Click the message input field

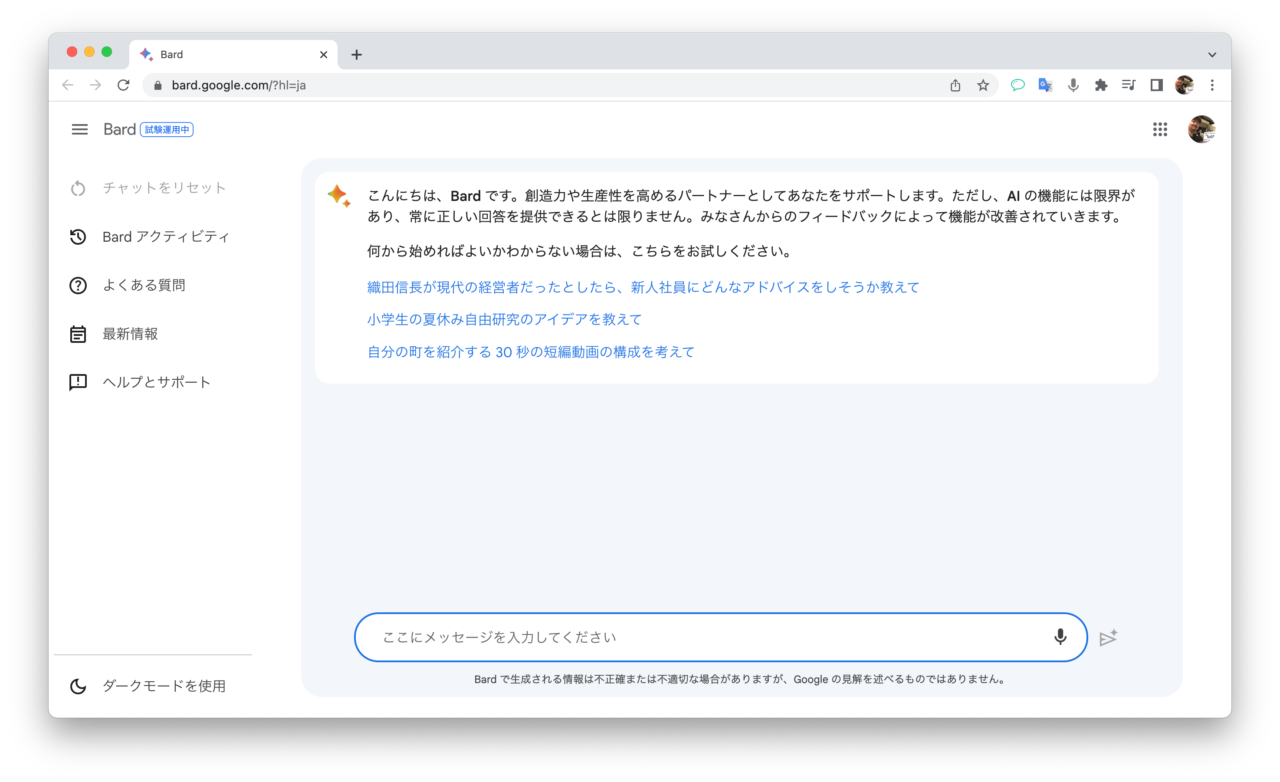coord(700,637)
